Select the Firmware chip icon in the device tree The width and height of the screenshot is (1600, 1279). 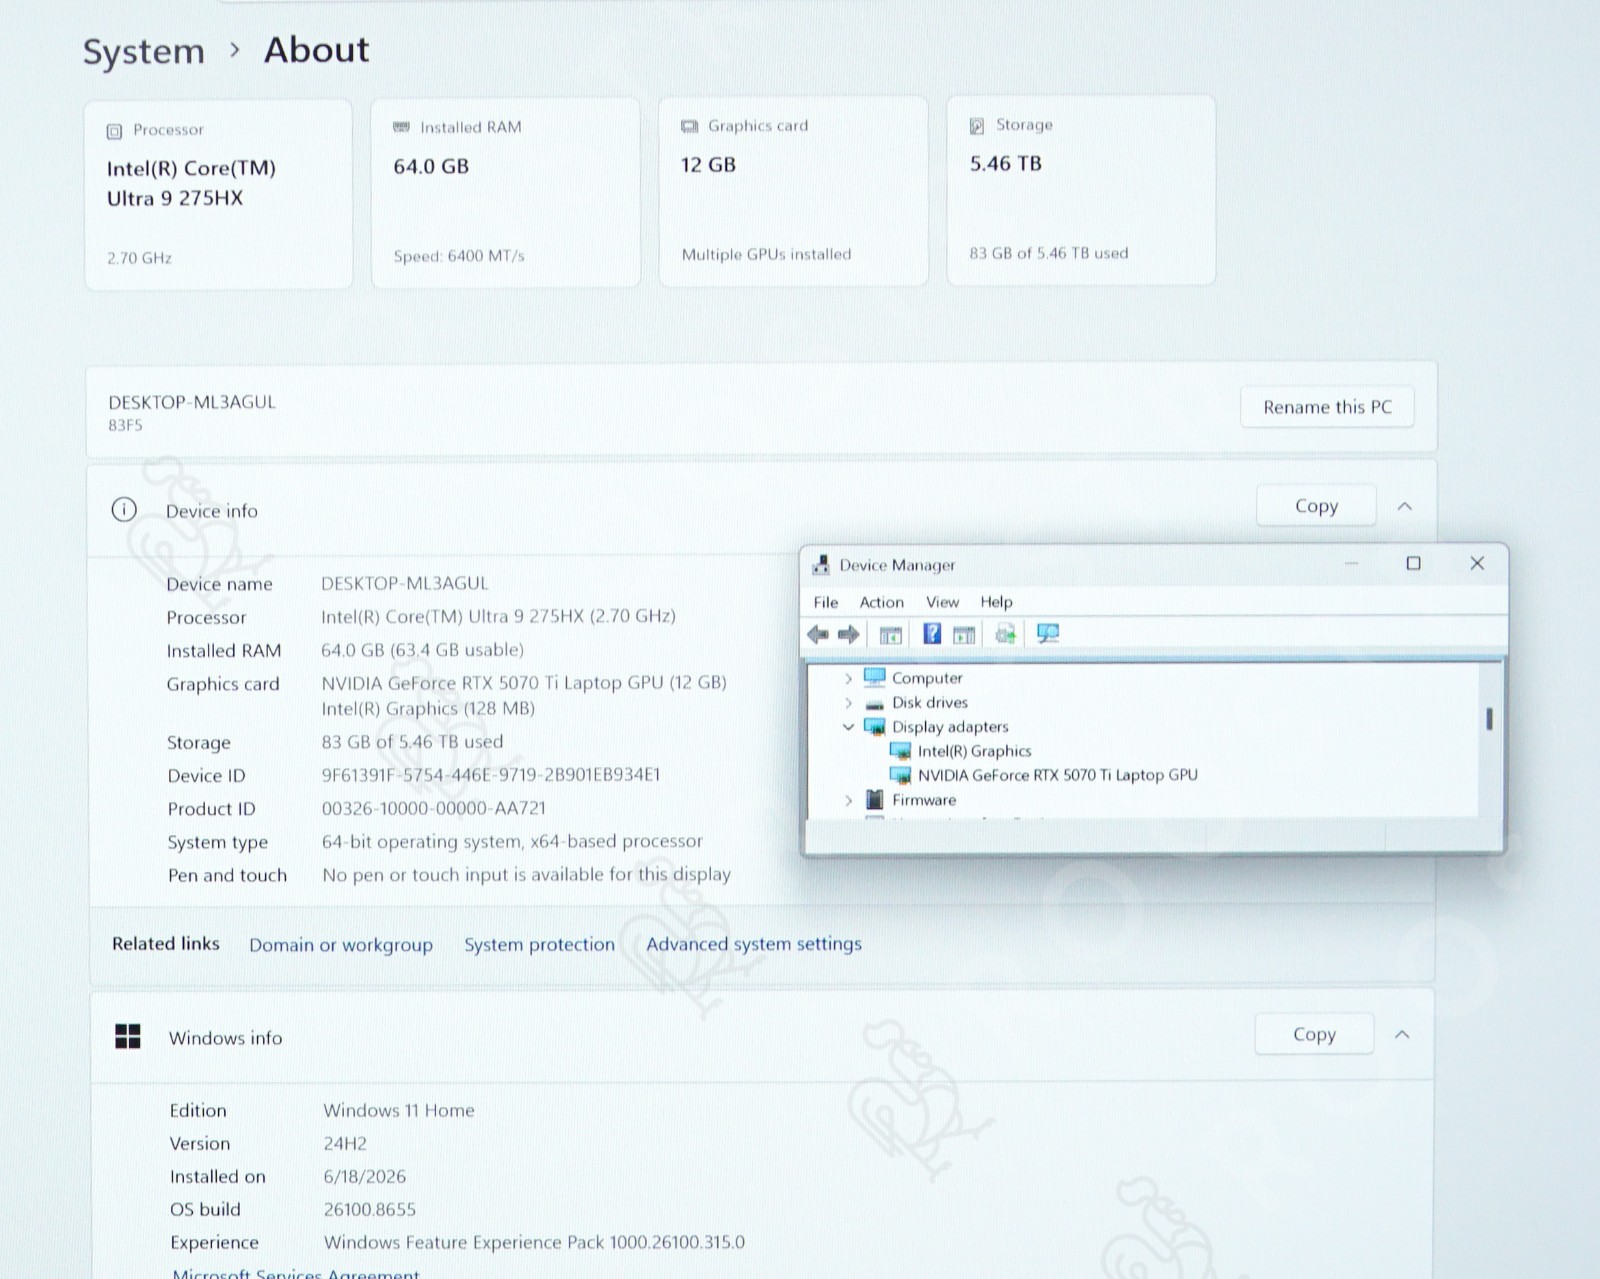(875, 800)
